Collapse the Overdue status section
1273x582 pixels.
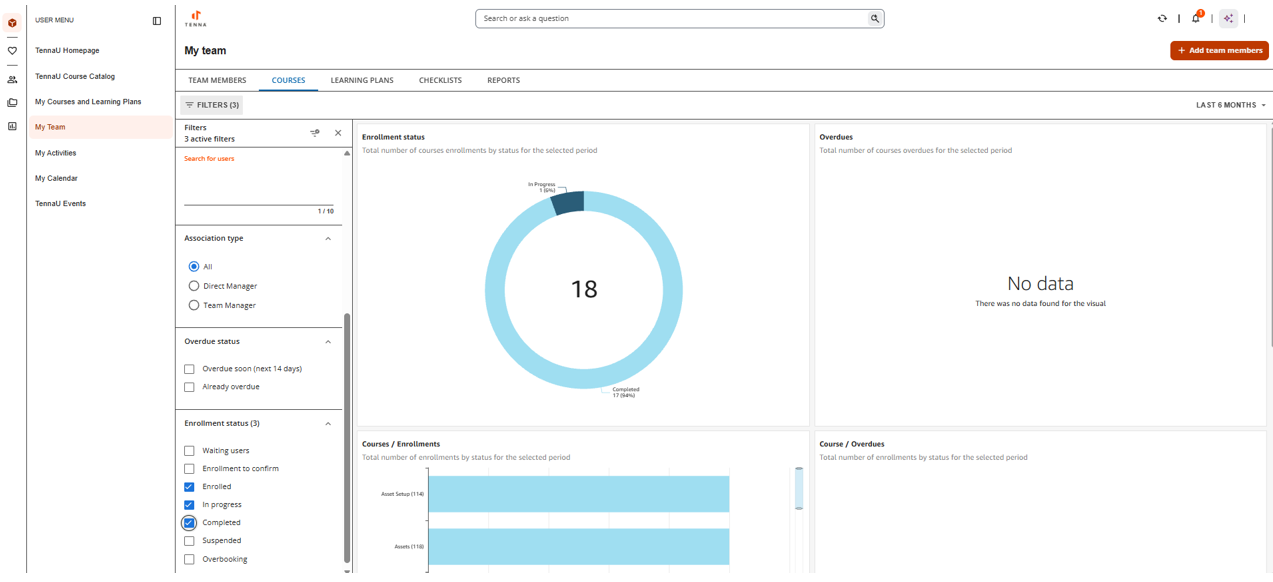pyautogui.click(x=328, y=342)
